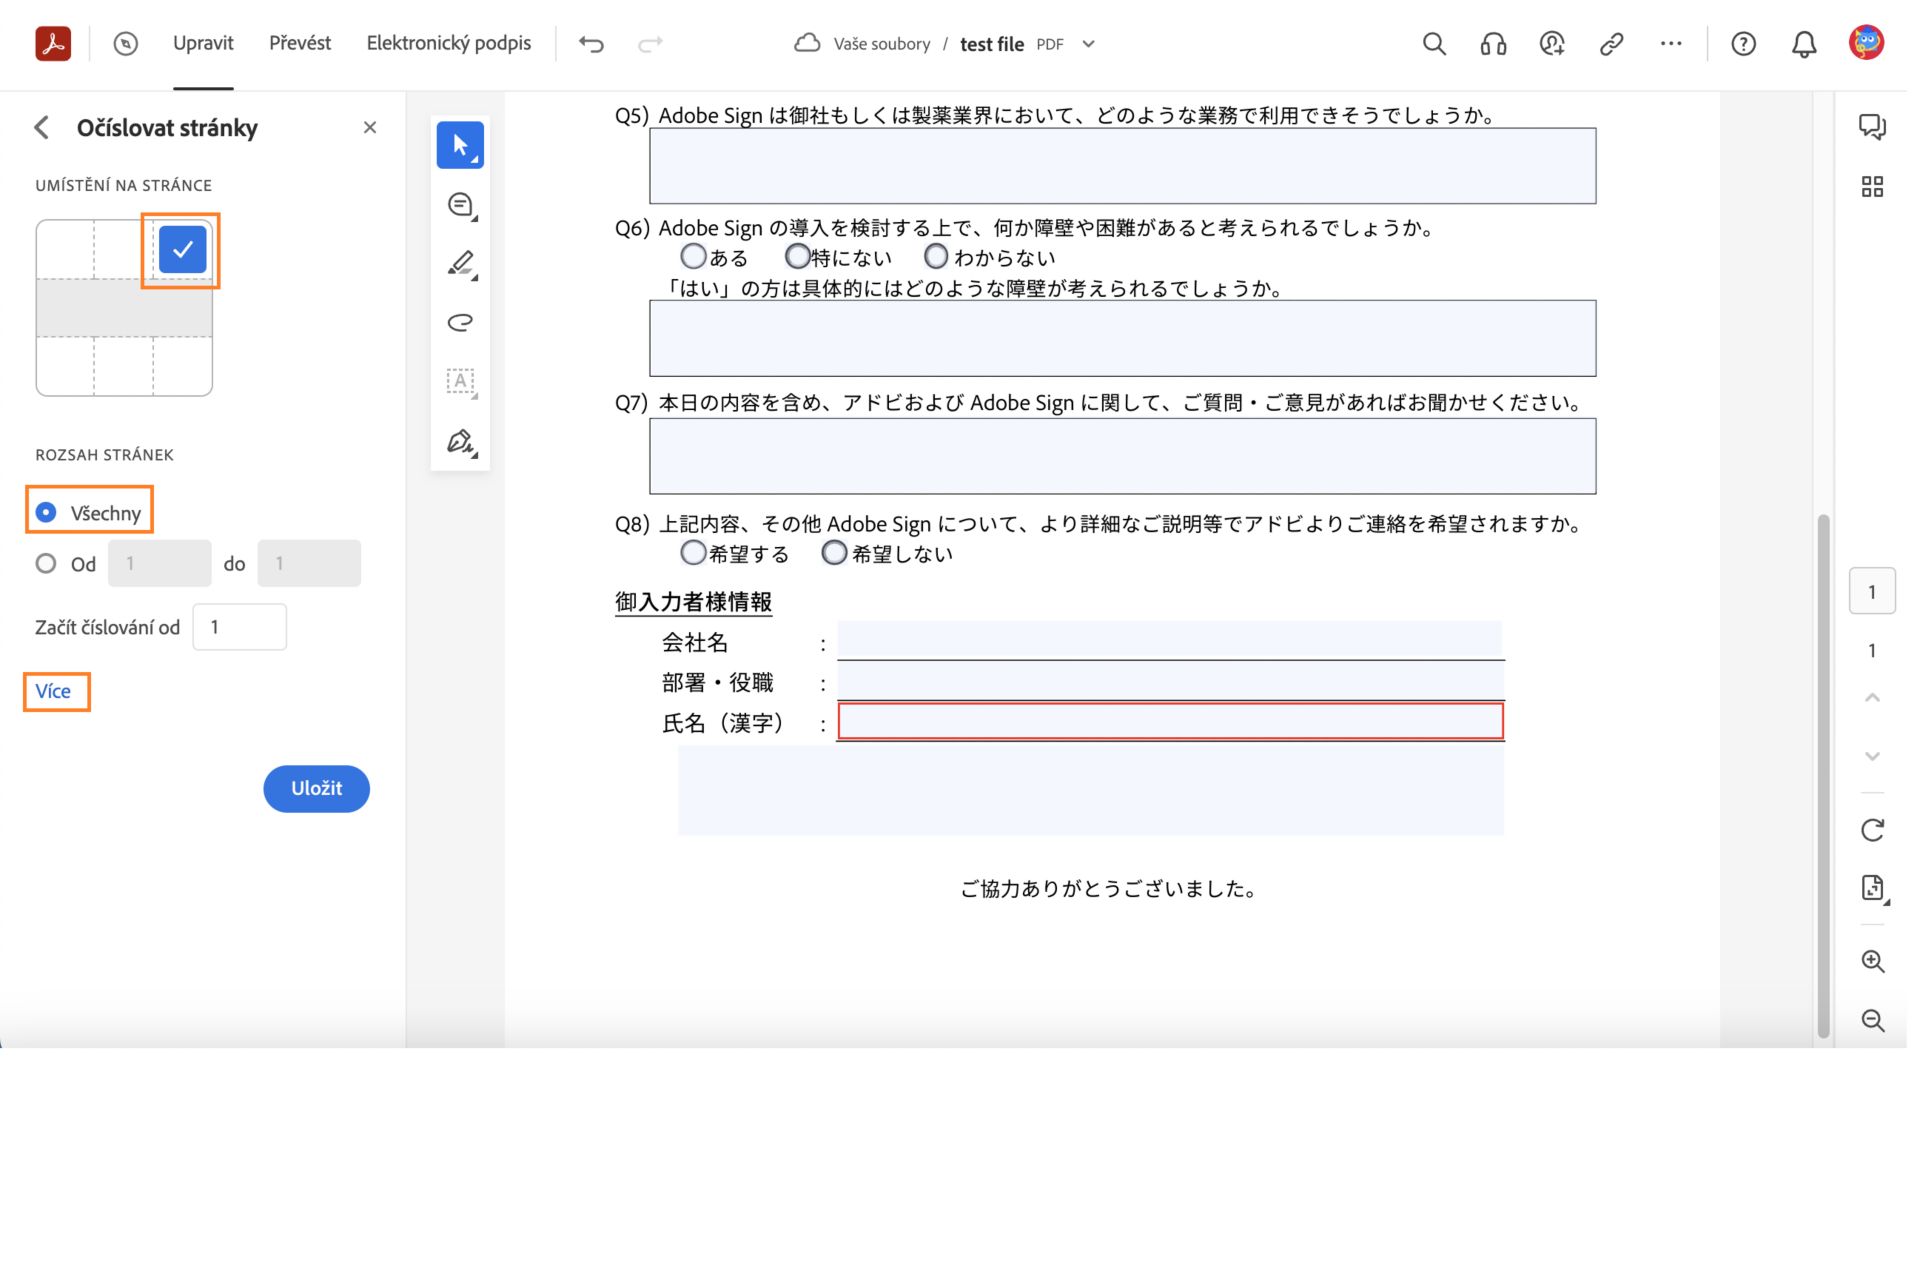Click the 氏名（漢字） input field
This screenshot has width=1920, height=1282.
point(1170,722)
